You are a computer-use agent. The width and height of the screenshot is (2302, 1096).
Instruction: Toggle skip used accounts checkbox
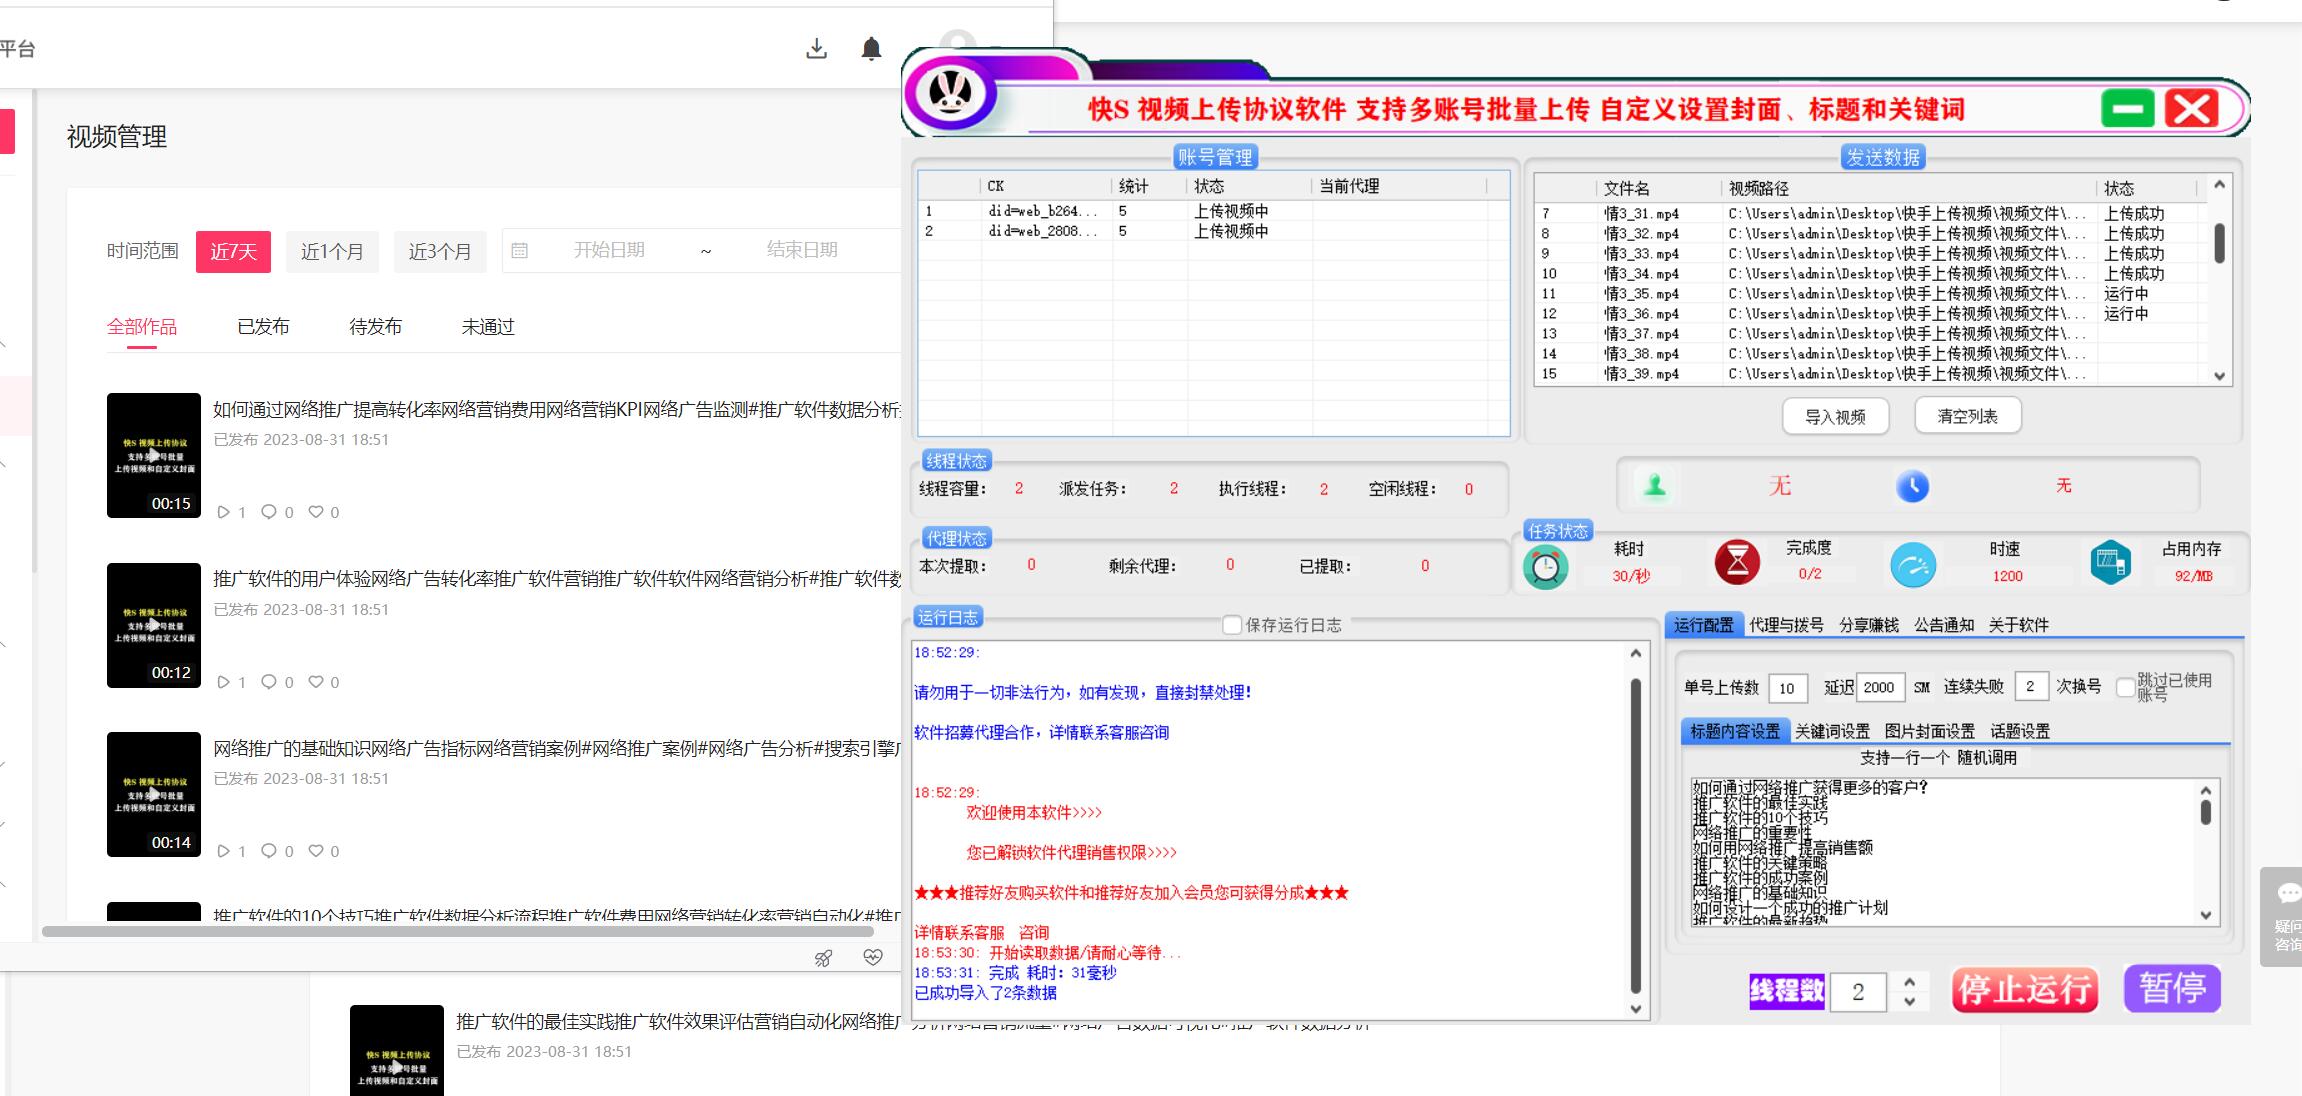[x=2126, y=687]
